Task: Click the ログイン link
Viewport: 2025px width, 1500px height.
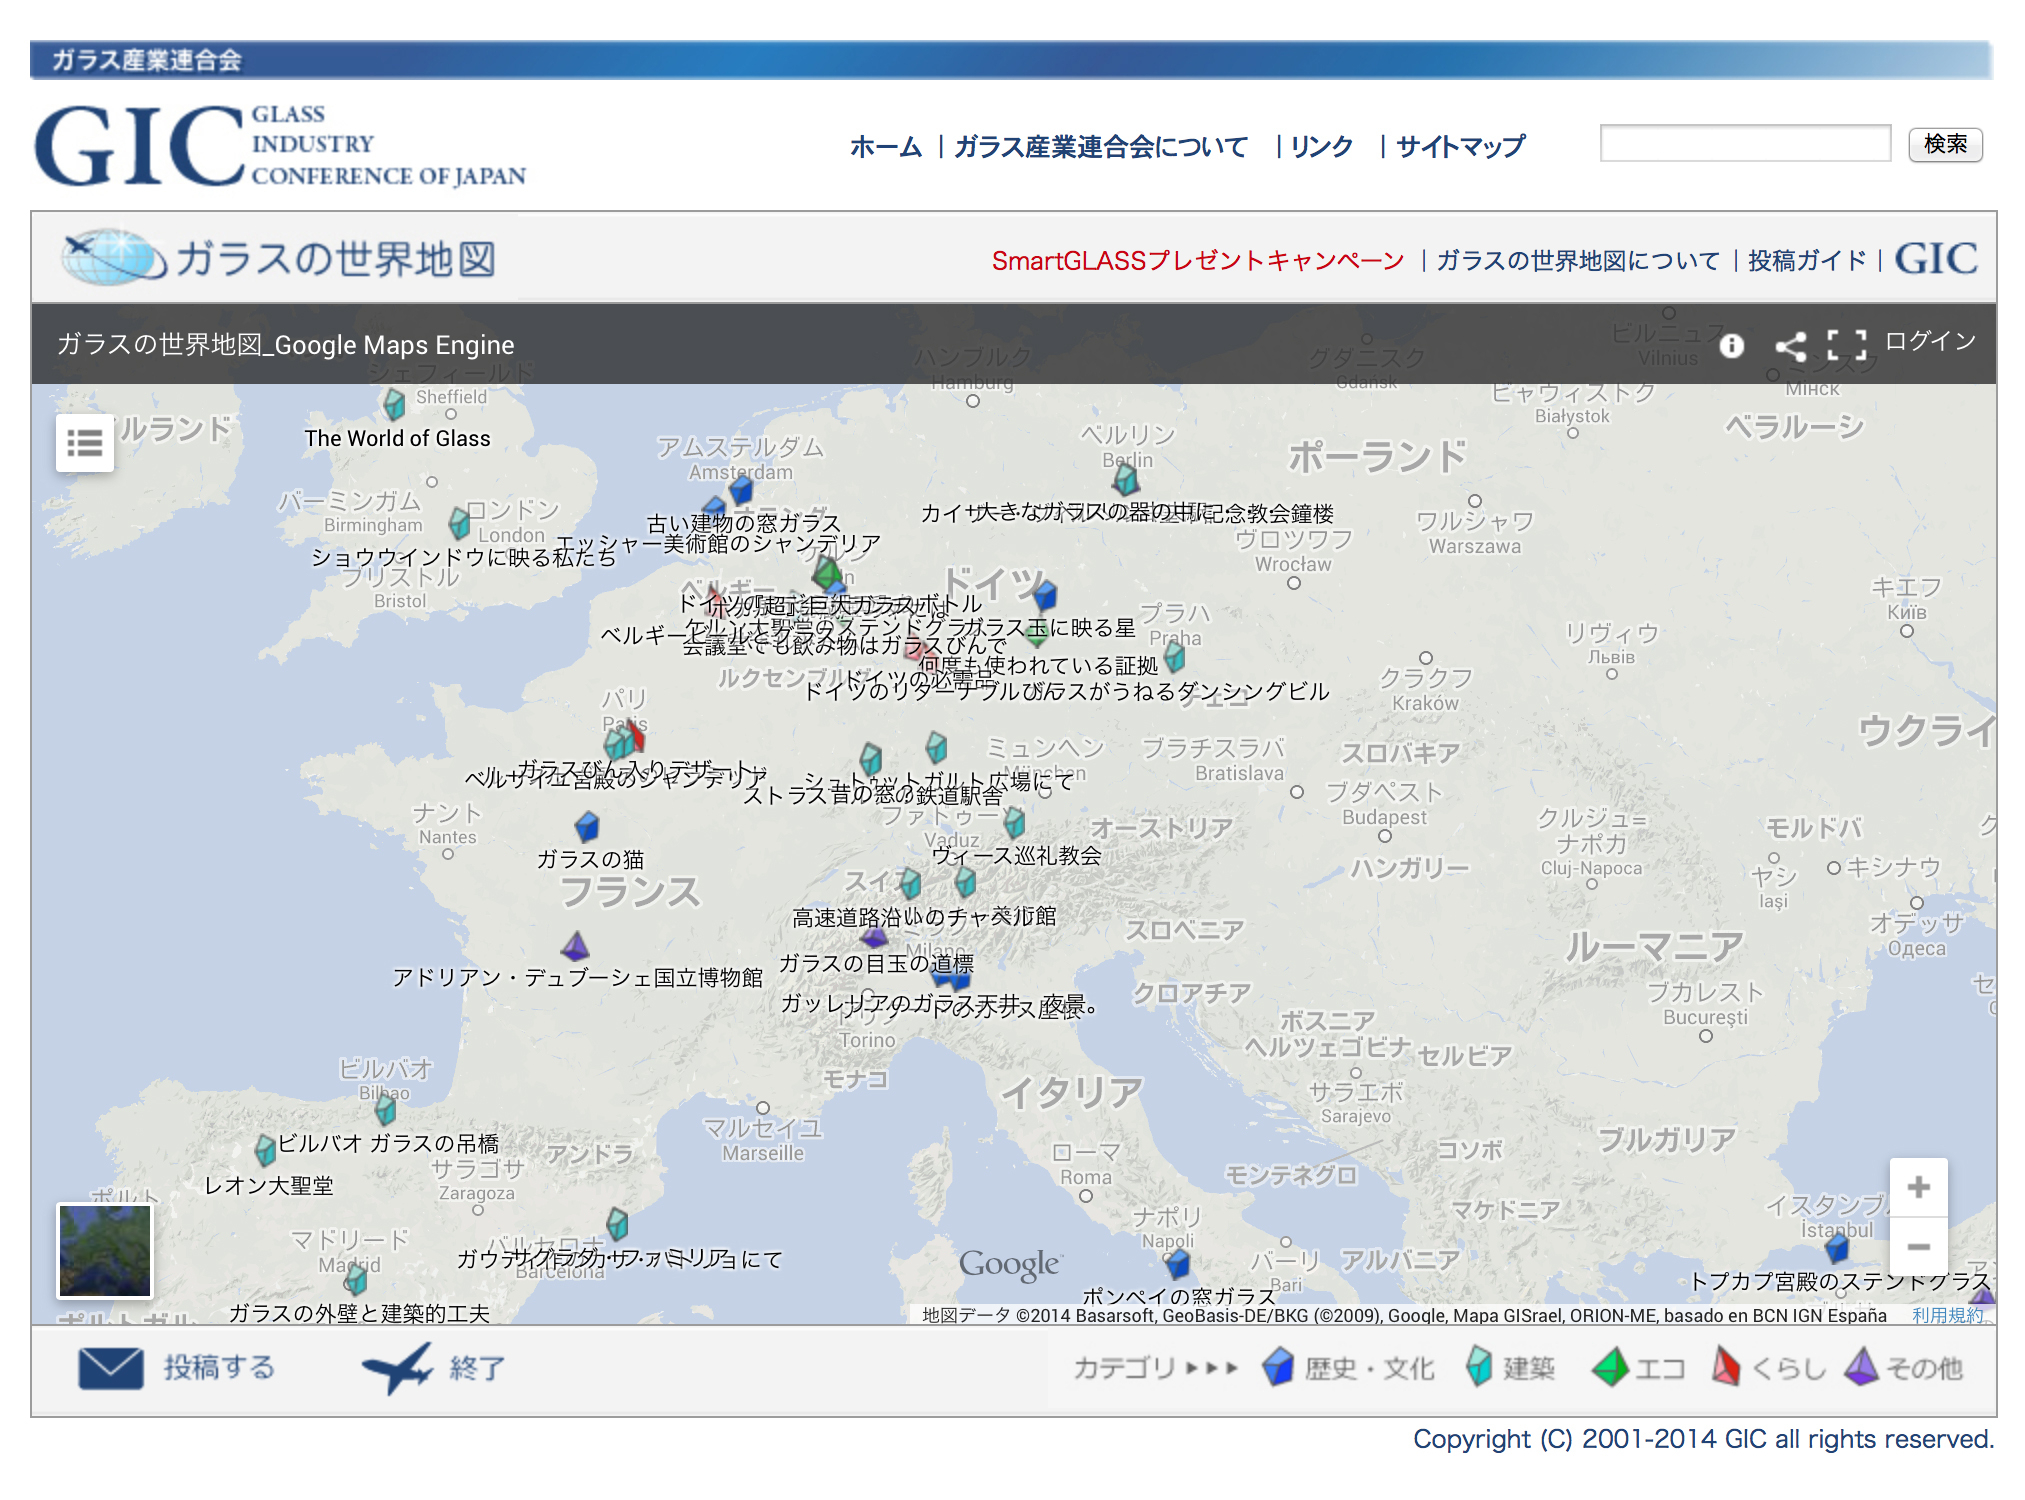Action: coord(1930,342)
